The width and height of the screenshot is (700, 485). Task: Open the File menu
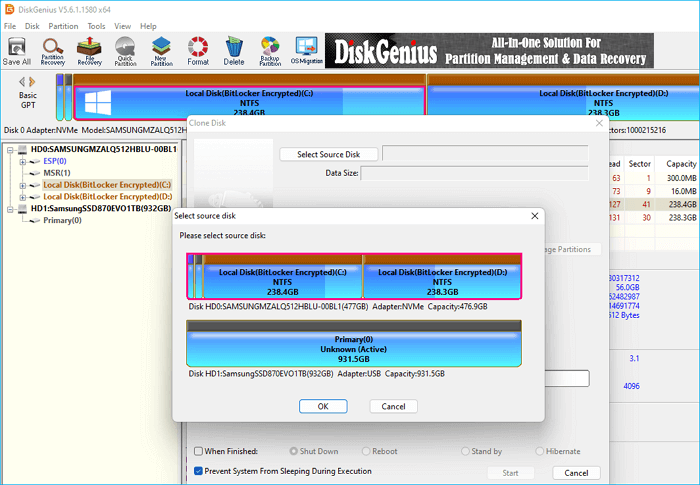(x=10, y=26)
